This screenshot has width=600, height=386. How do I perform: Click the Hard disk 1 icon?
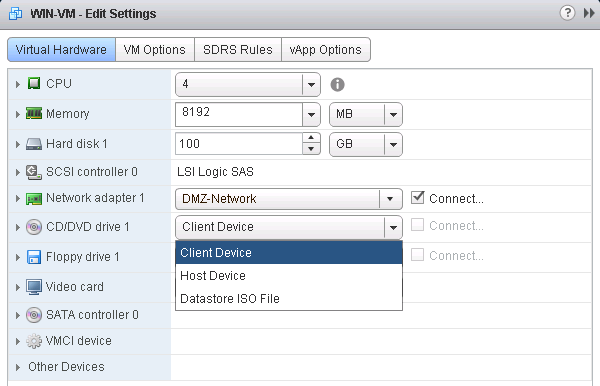pyautogui.click(x=34, y=144)
